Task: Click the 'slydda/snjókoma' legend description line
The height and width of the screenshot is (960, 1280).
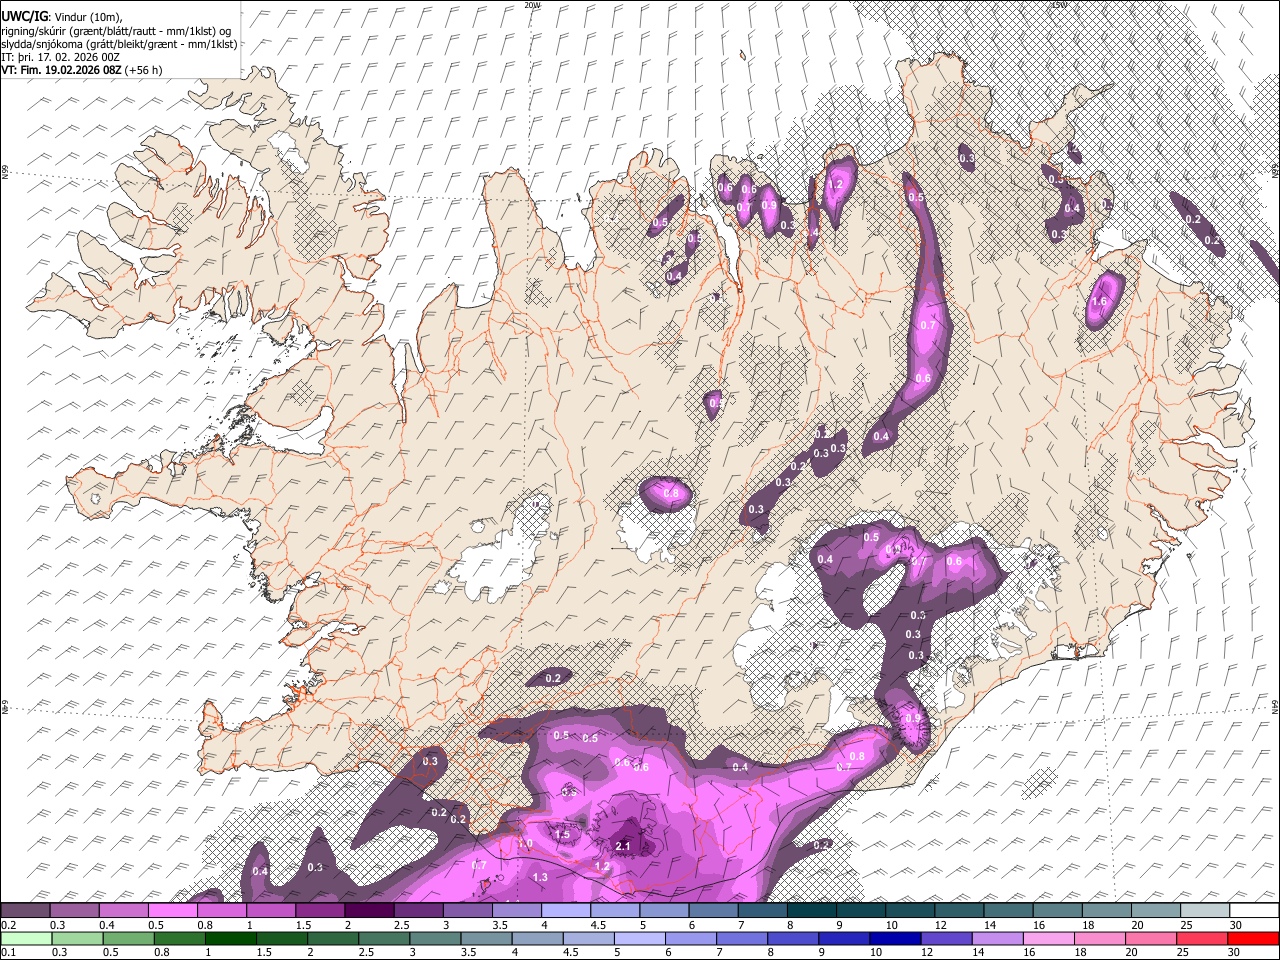Action: pos(120,44)
